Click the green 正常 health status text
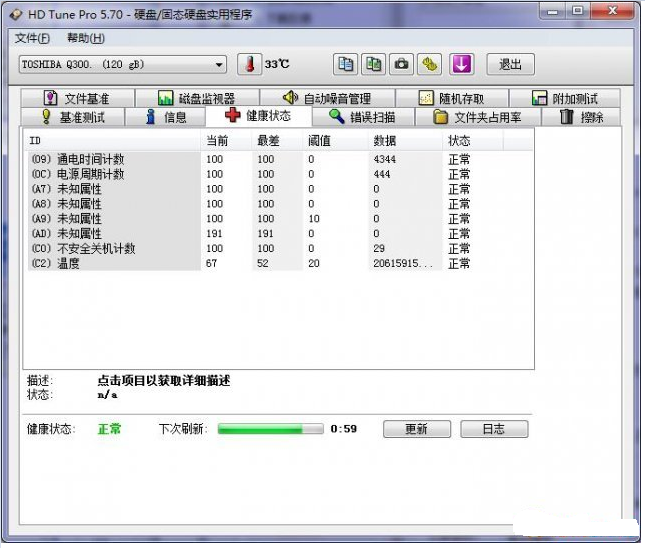This screenshot has width=645, height=548. click(x=109, y=429)
